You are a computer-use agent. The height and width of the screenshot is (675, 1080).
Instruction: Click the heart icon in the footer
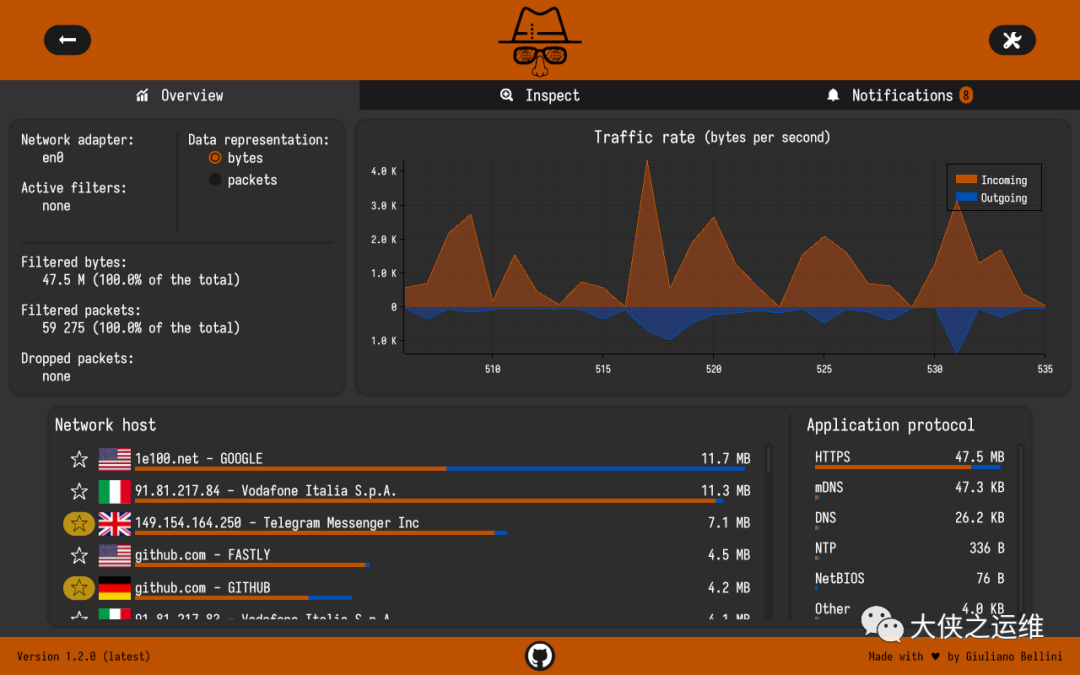coord(935,656)
